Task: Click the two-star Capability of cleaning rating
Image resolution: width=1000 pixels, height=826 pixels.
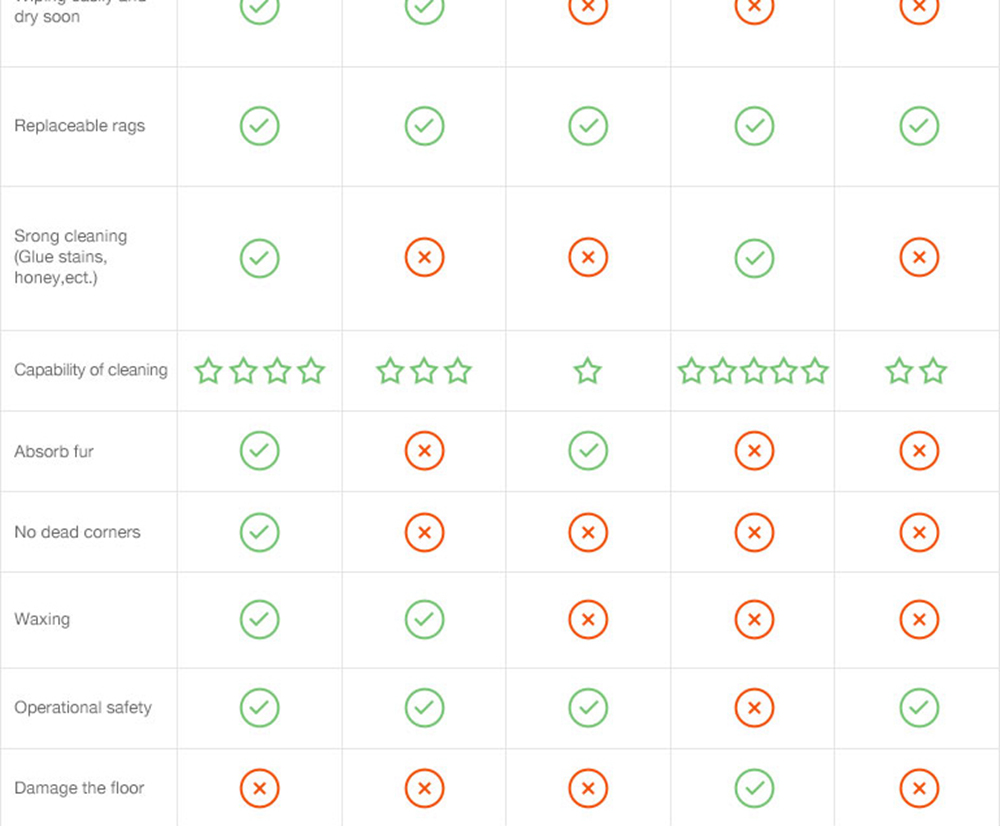Action: pyautogui.click(x=916, y=371)
